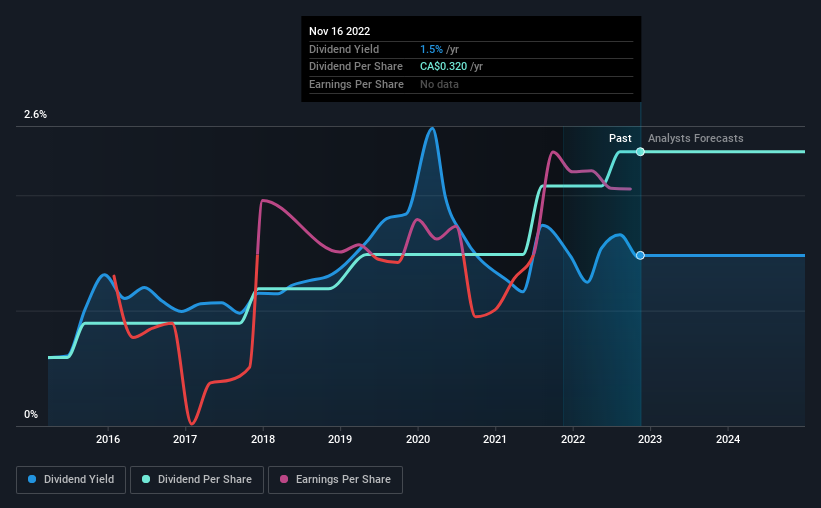Click the 2023 x-axis label
This screenshot has width=821, height=508.
tap(650, 439)
